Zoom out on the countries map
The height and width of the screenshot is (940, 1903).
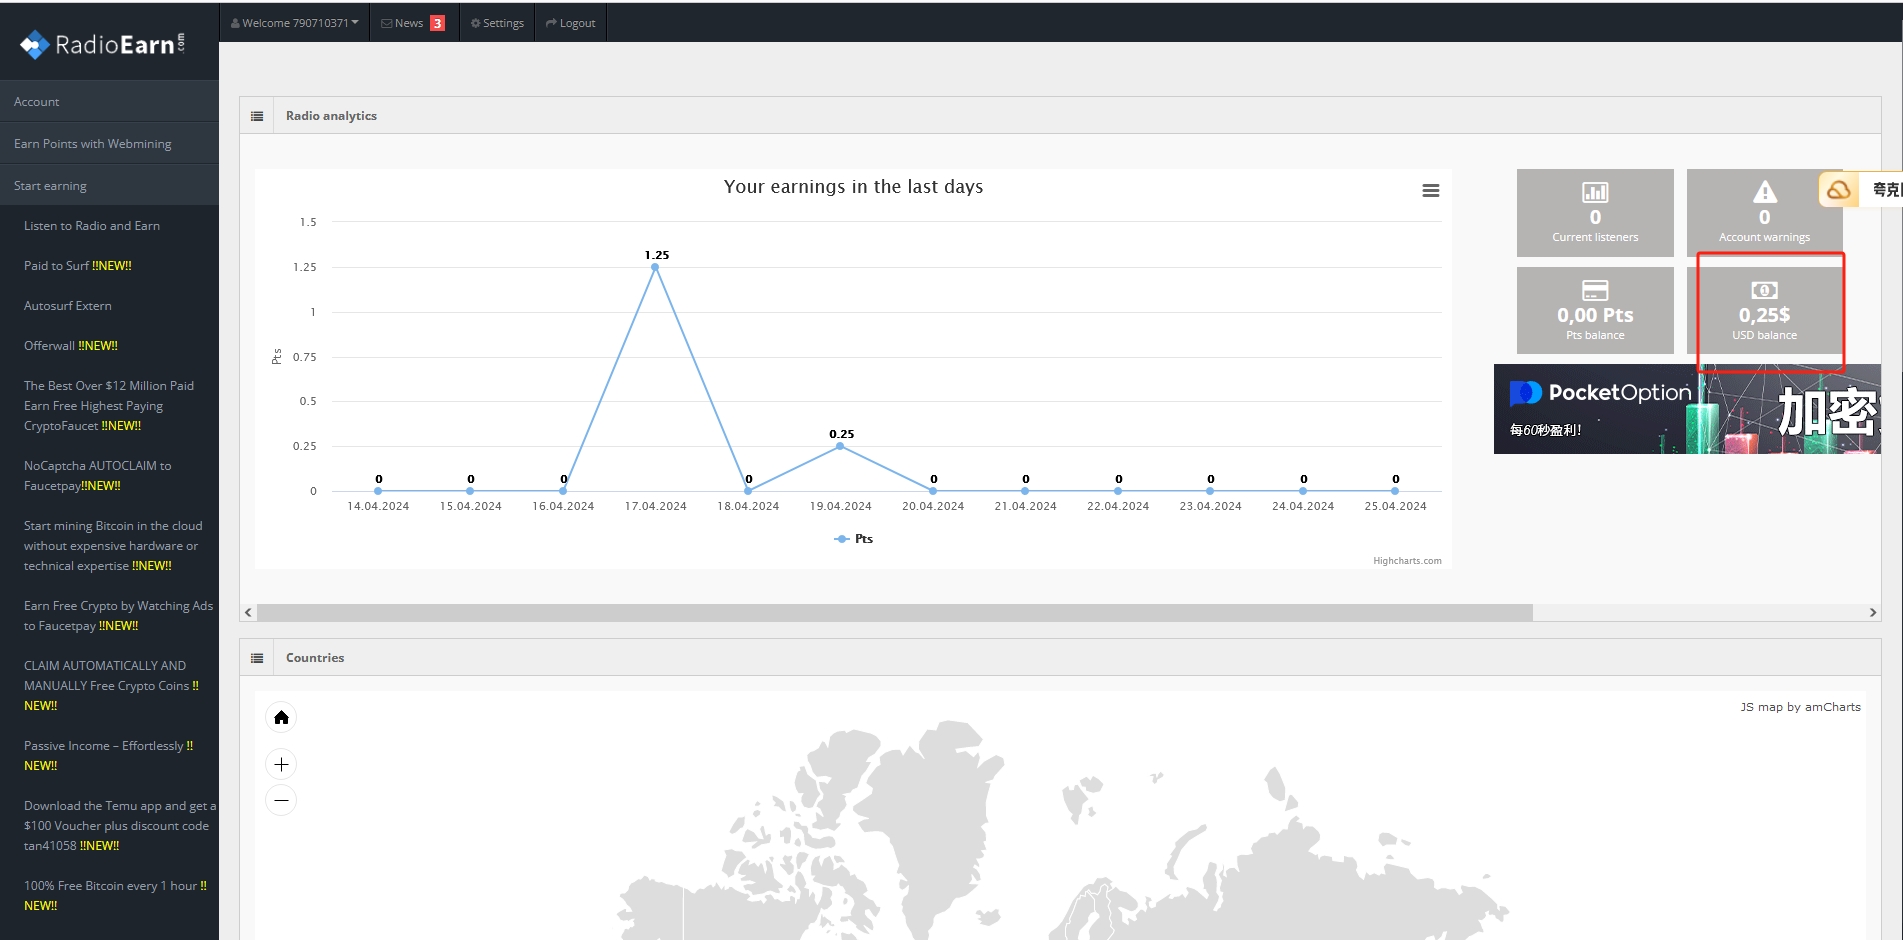coord(281,801)
